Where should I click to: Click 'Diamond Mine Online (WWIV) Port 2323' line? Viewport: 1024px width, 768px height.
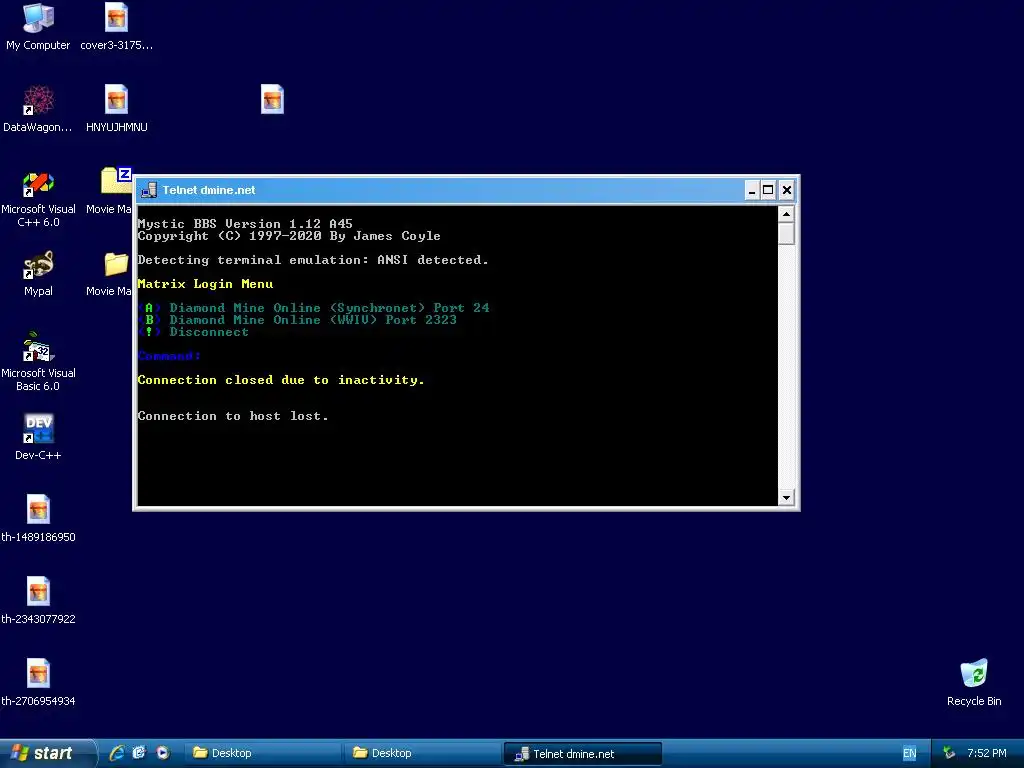(297, 320)
